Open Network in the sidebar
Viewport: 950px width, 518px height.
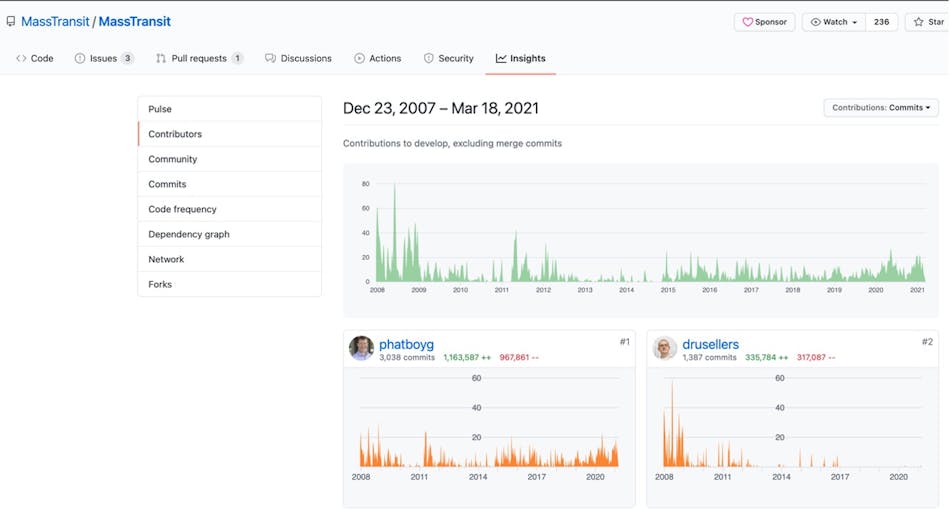tap(230, 259)
